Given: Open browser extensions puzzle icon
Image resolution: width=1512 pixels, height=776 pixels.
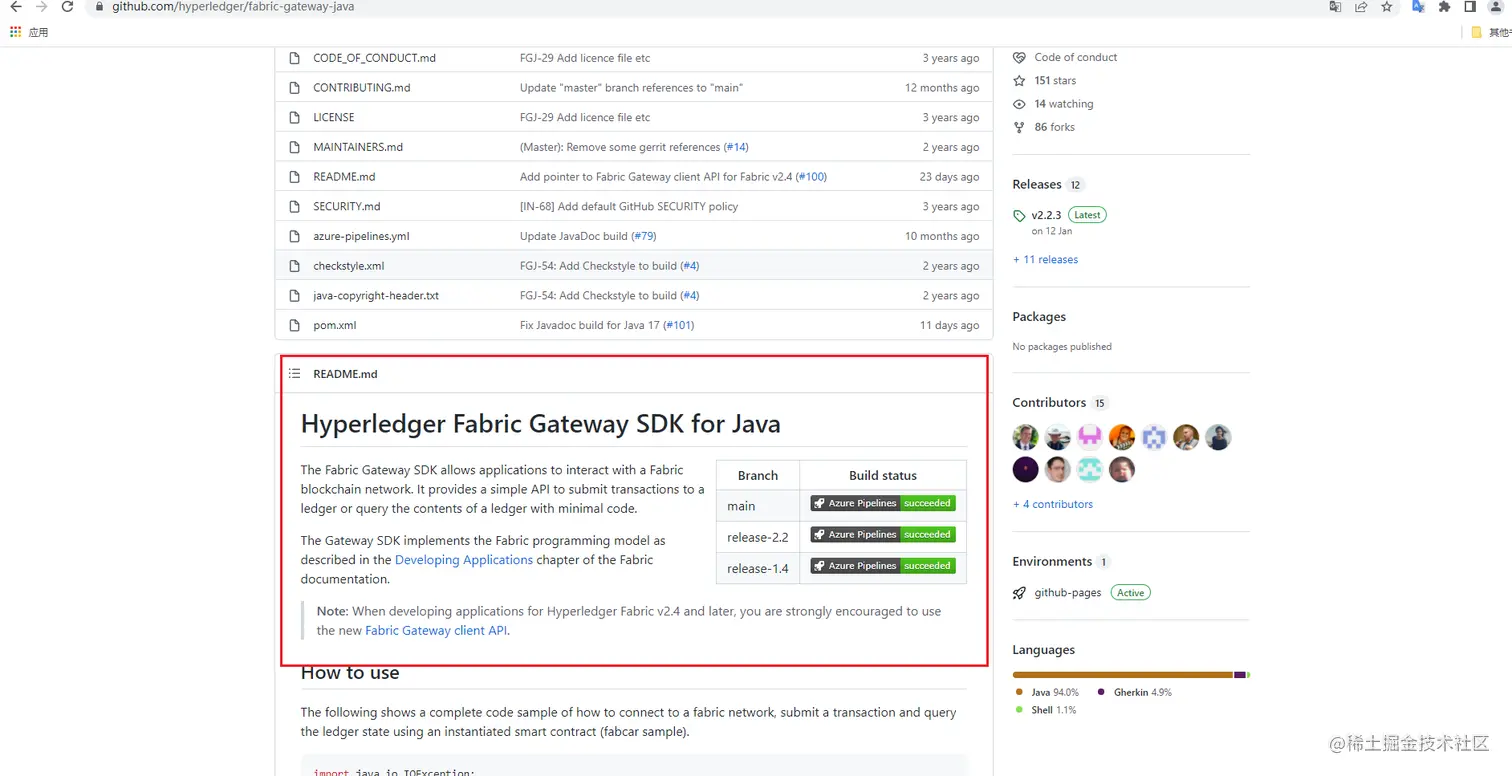Looking at the screenshot, I should [x=1444, y=7].
